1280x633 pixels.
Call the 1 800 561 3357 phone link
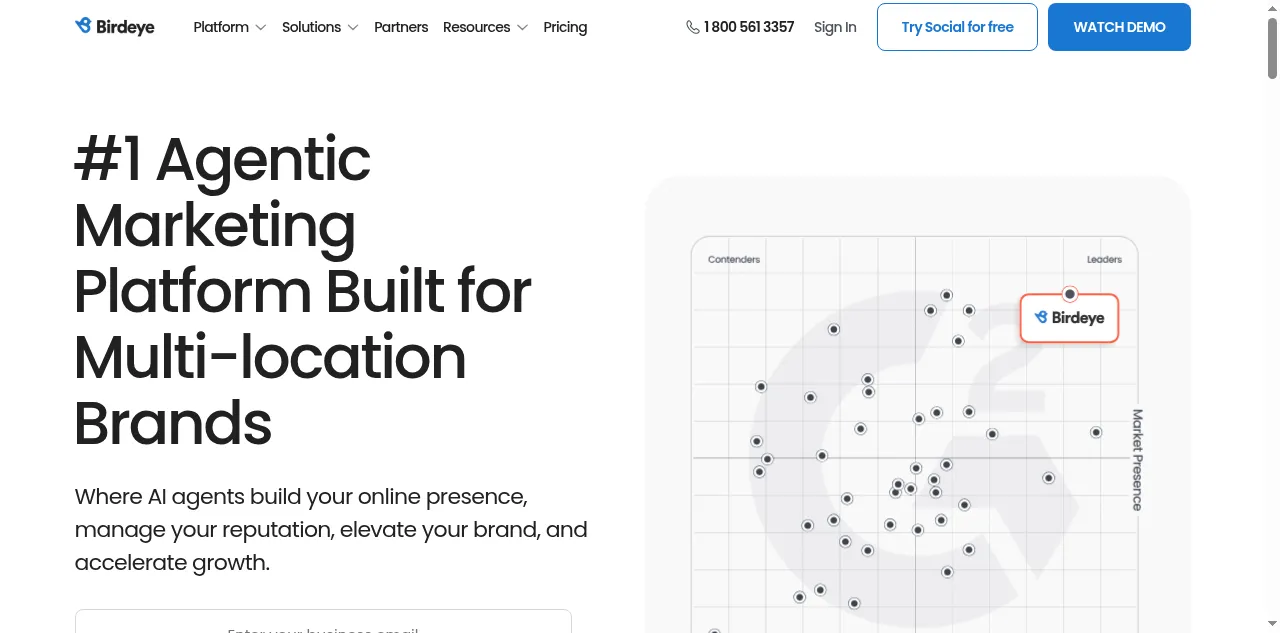pyautogui.click(x=749, y=27)
